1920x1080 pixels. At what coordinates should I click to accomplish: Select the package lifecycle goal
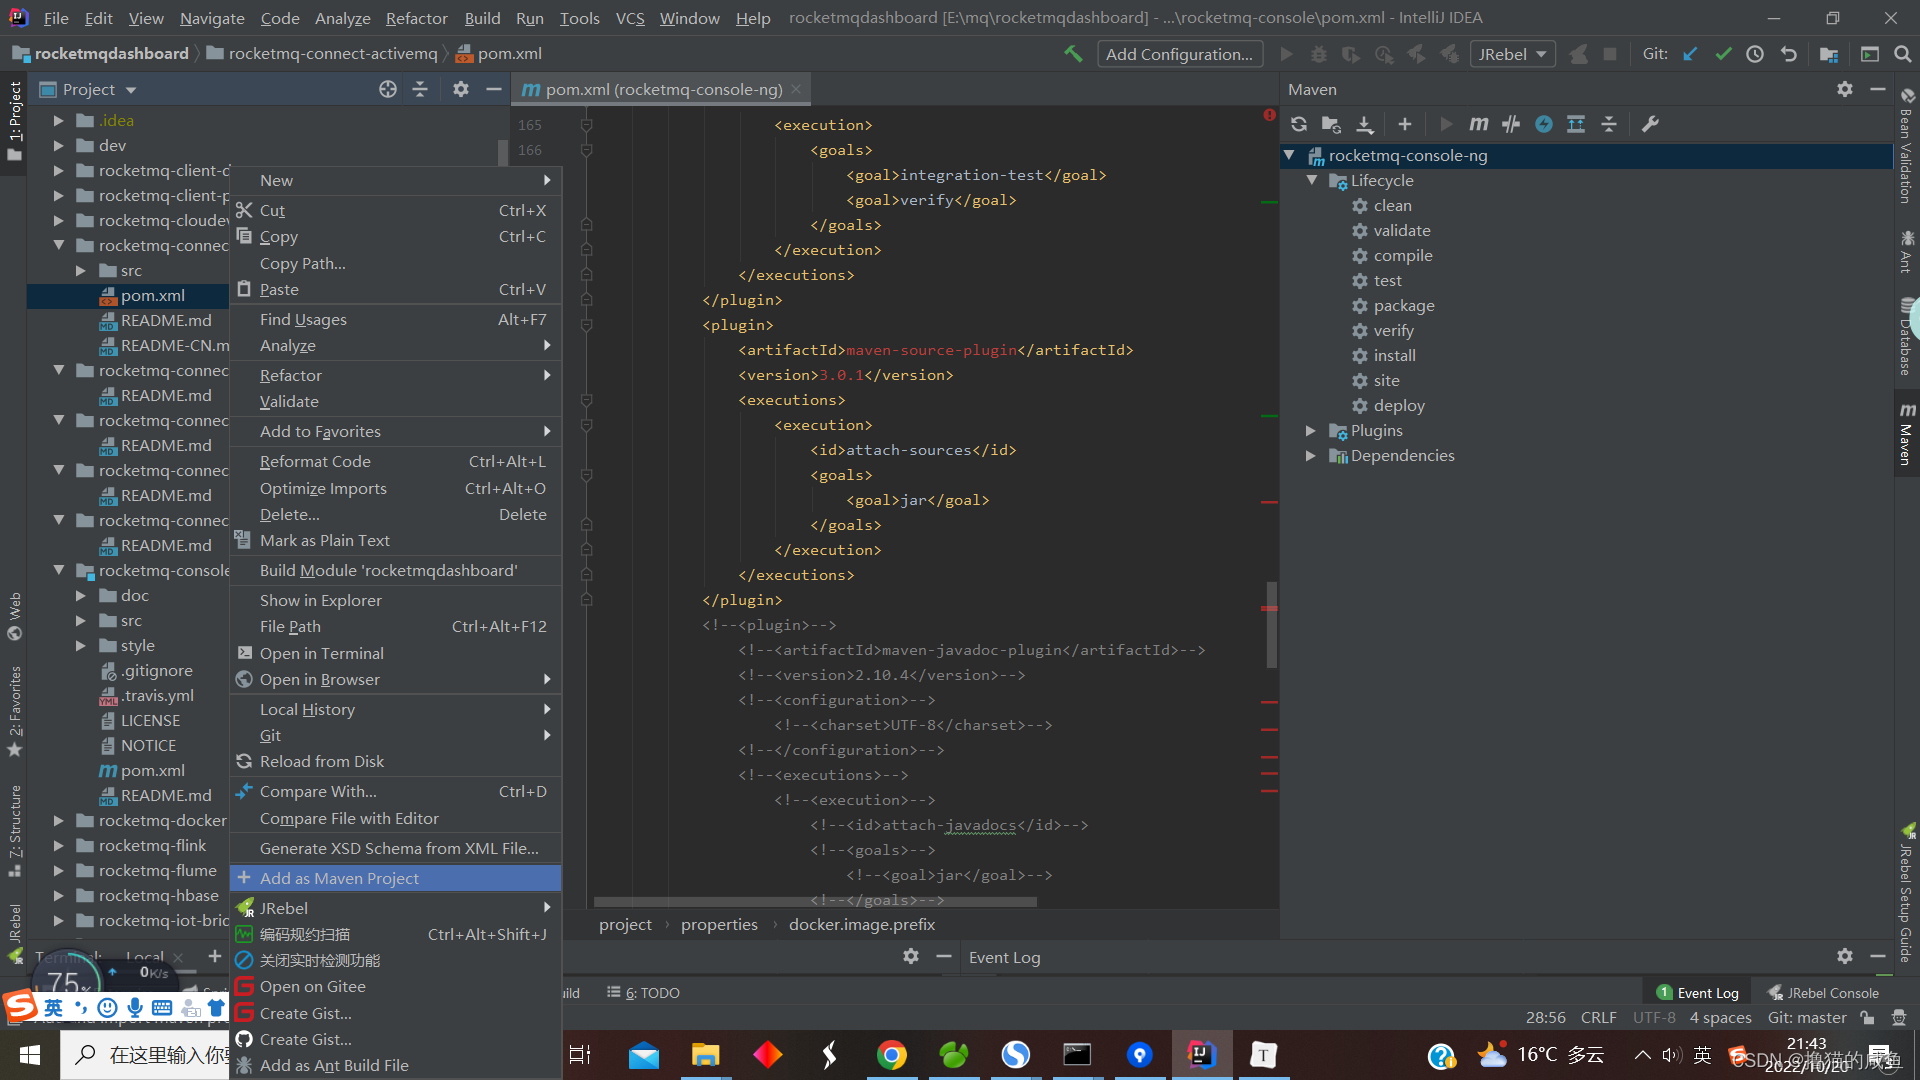(x=1404, y=305)
